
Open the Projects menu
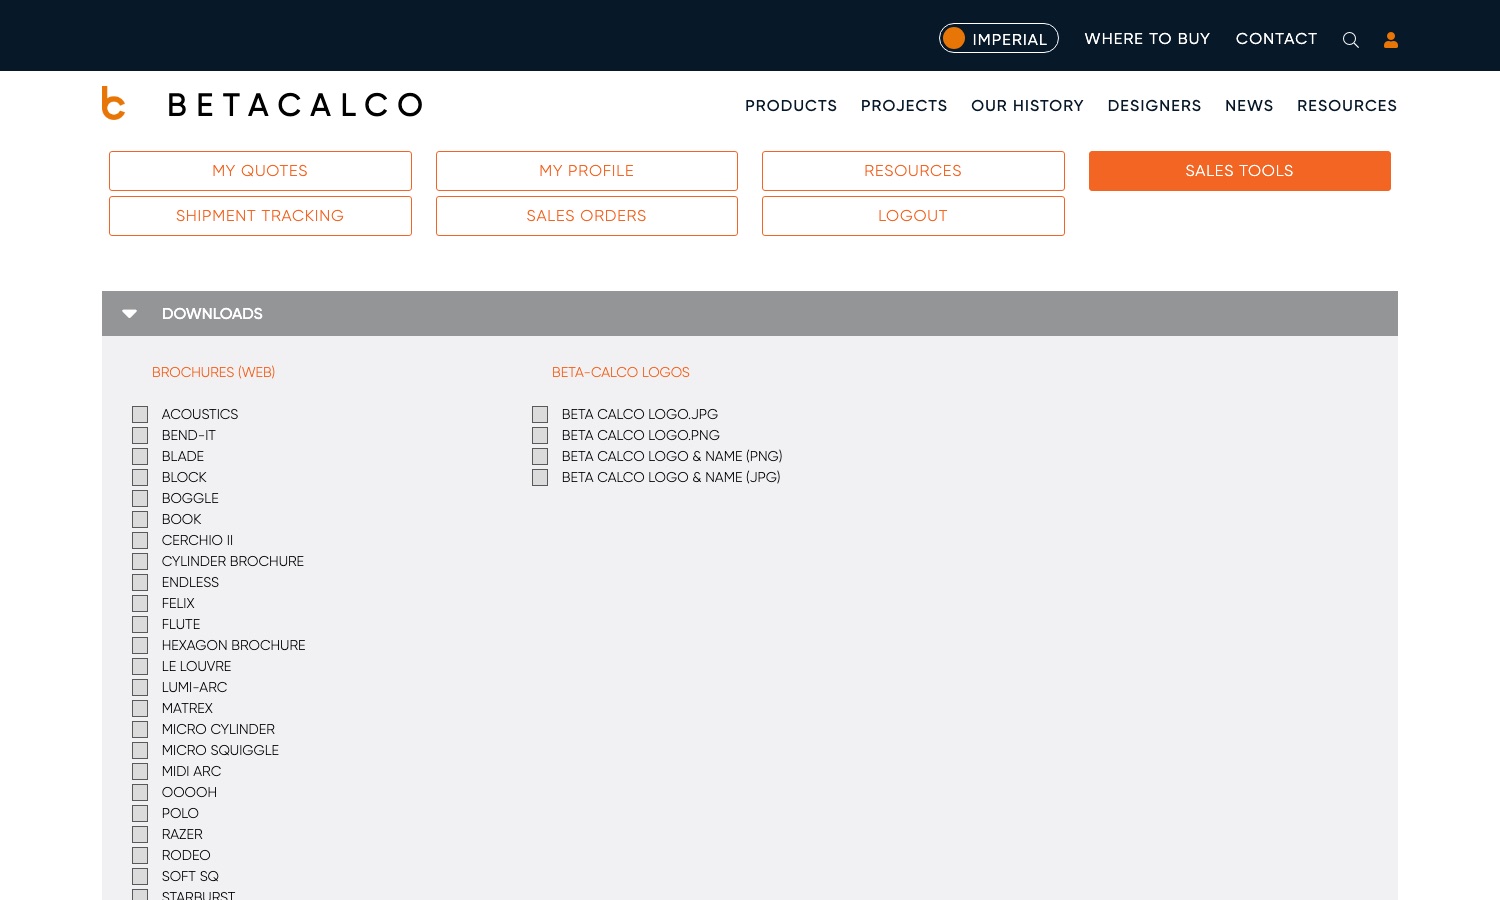tap(904, 105)
